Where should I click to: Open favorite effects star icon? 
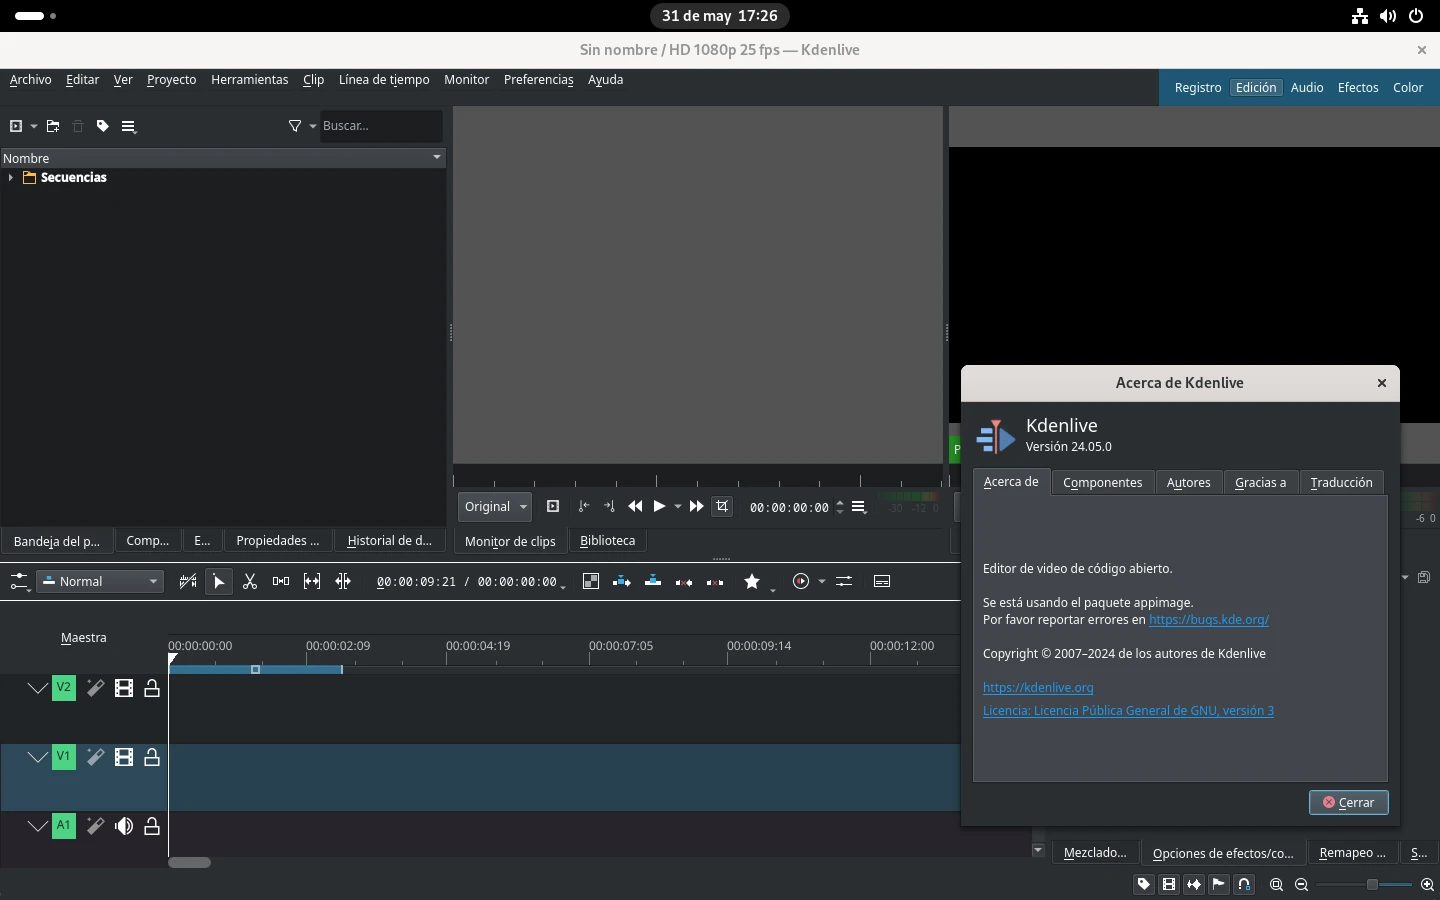pos(752,581)
